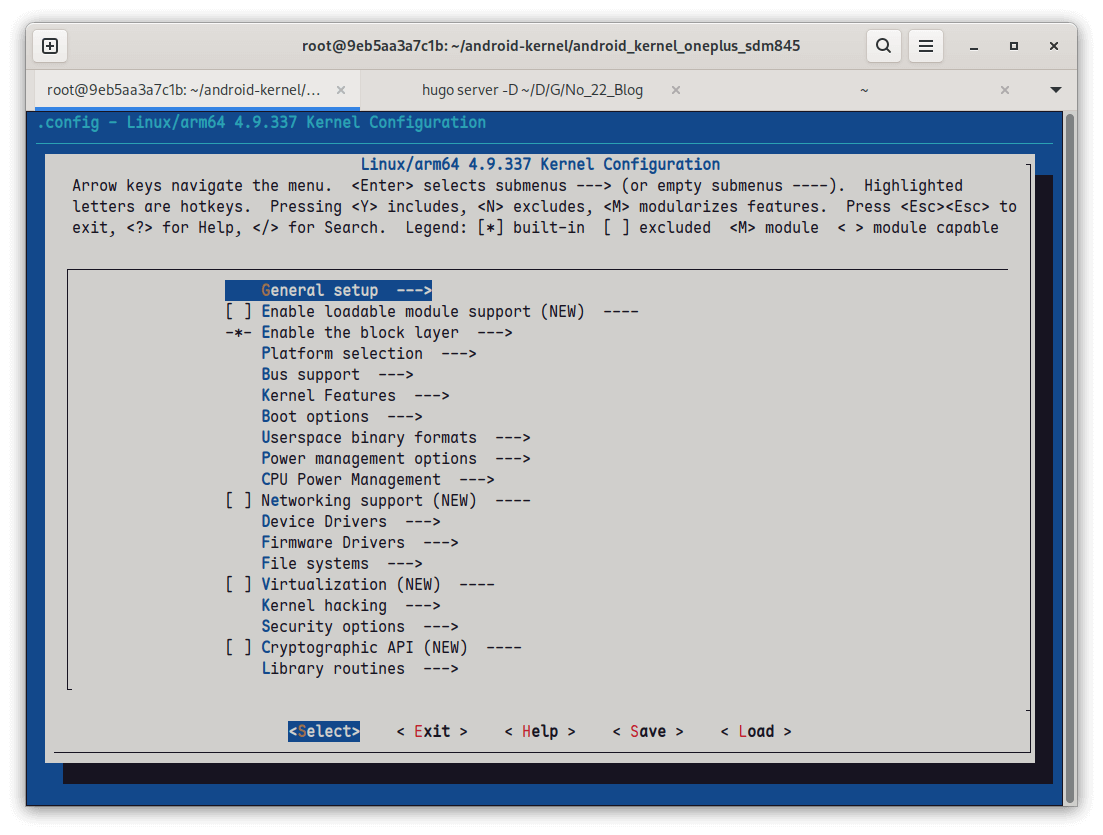This screenshot has width=1103, height=835.
Task: Close the first root terminal tab
Action: pyautogui.click(x=342, y=90)
